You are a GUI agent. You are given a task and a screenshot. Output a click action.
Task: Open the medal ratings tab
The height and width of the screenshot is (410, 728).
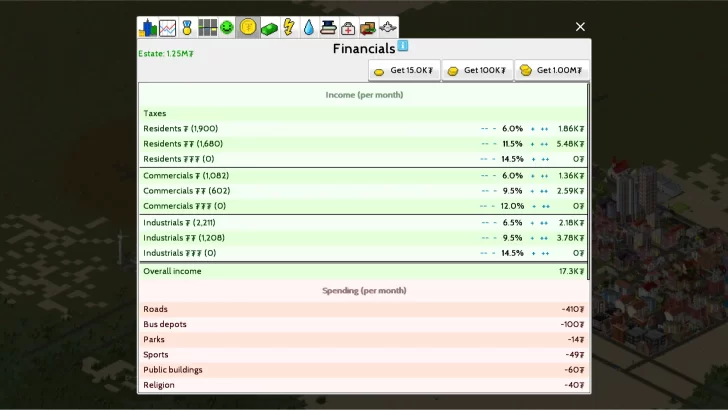[187, 28]
